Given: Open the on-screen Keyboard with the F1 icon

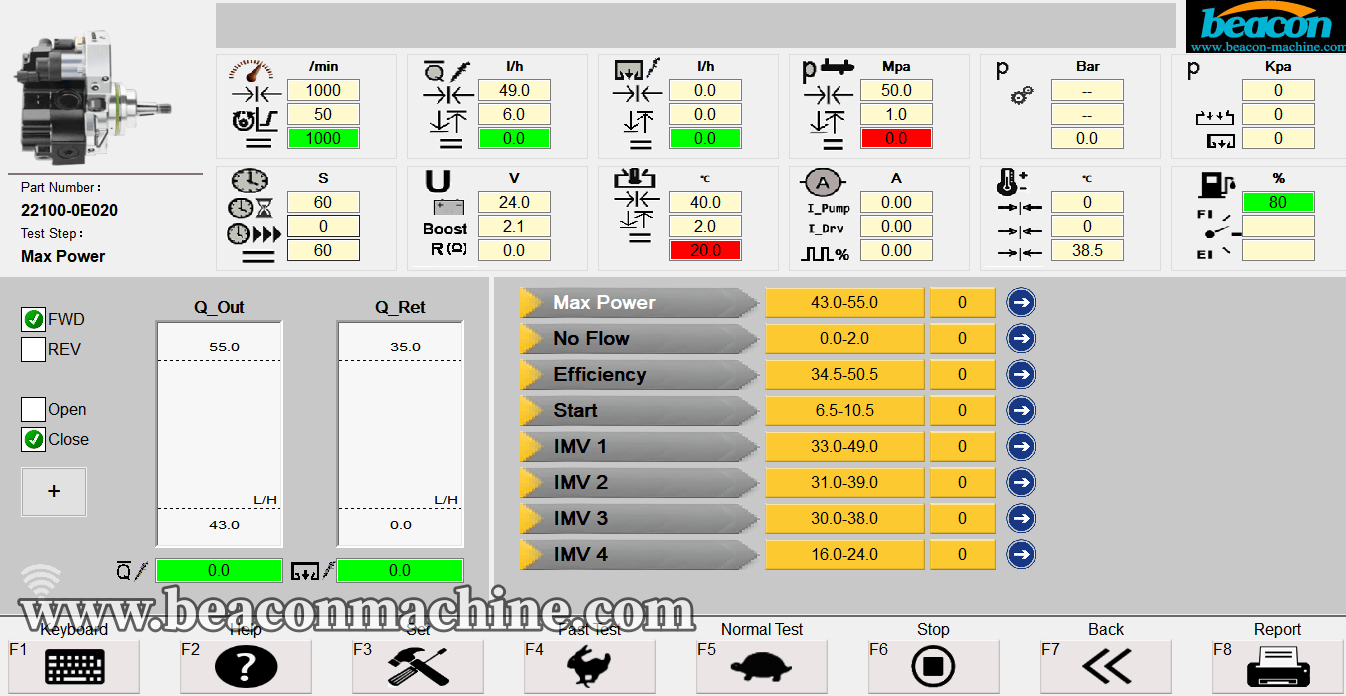Looking at the screenshot, I should [75, 665].
